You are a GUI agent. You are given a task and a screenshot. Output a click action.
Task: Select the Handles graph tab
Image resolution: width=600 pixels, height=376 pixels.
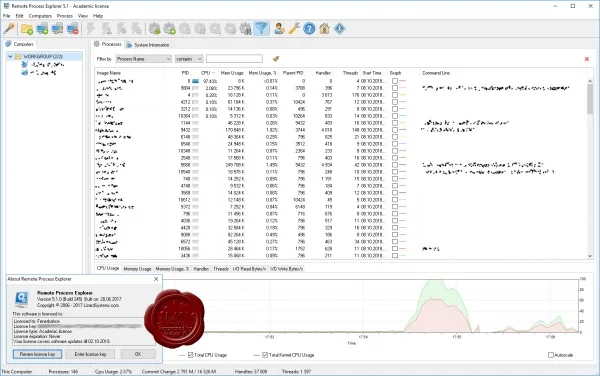coord(201,269)
